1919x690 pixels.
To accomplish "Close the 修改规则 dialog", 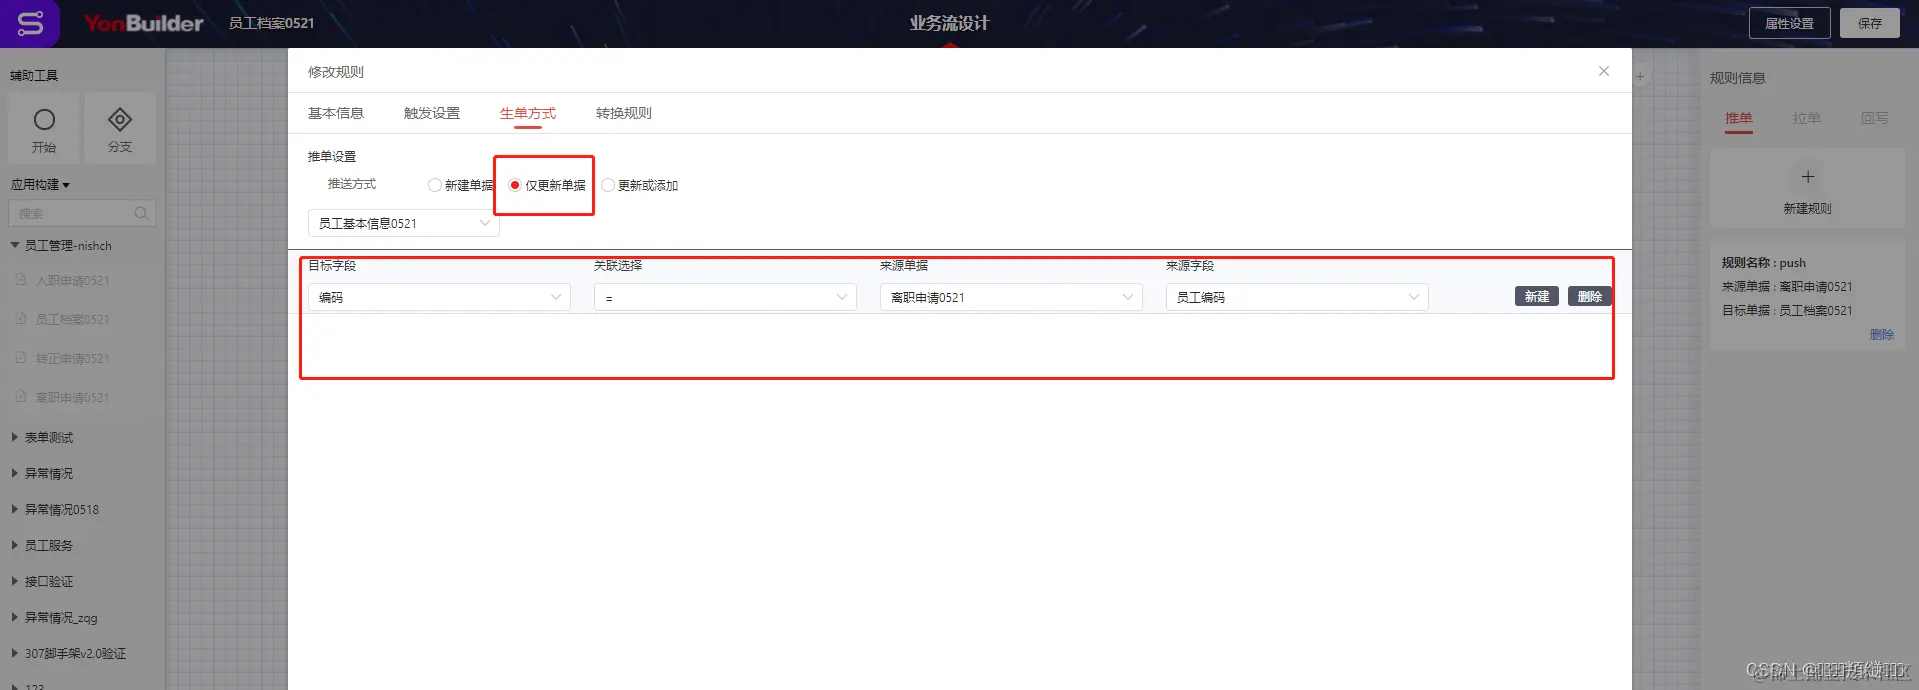I will point(1604,71).
